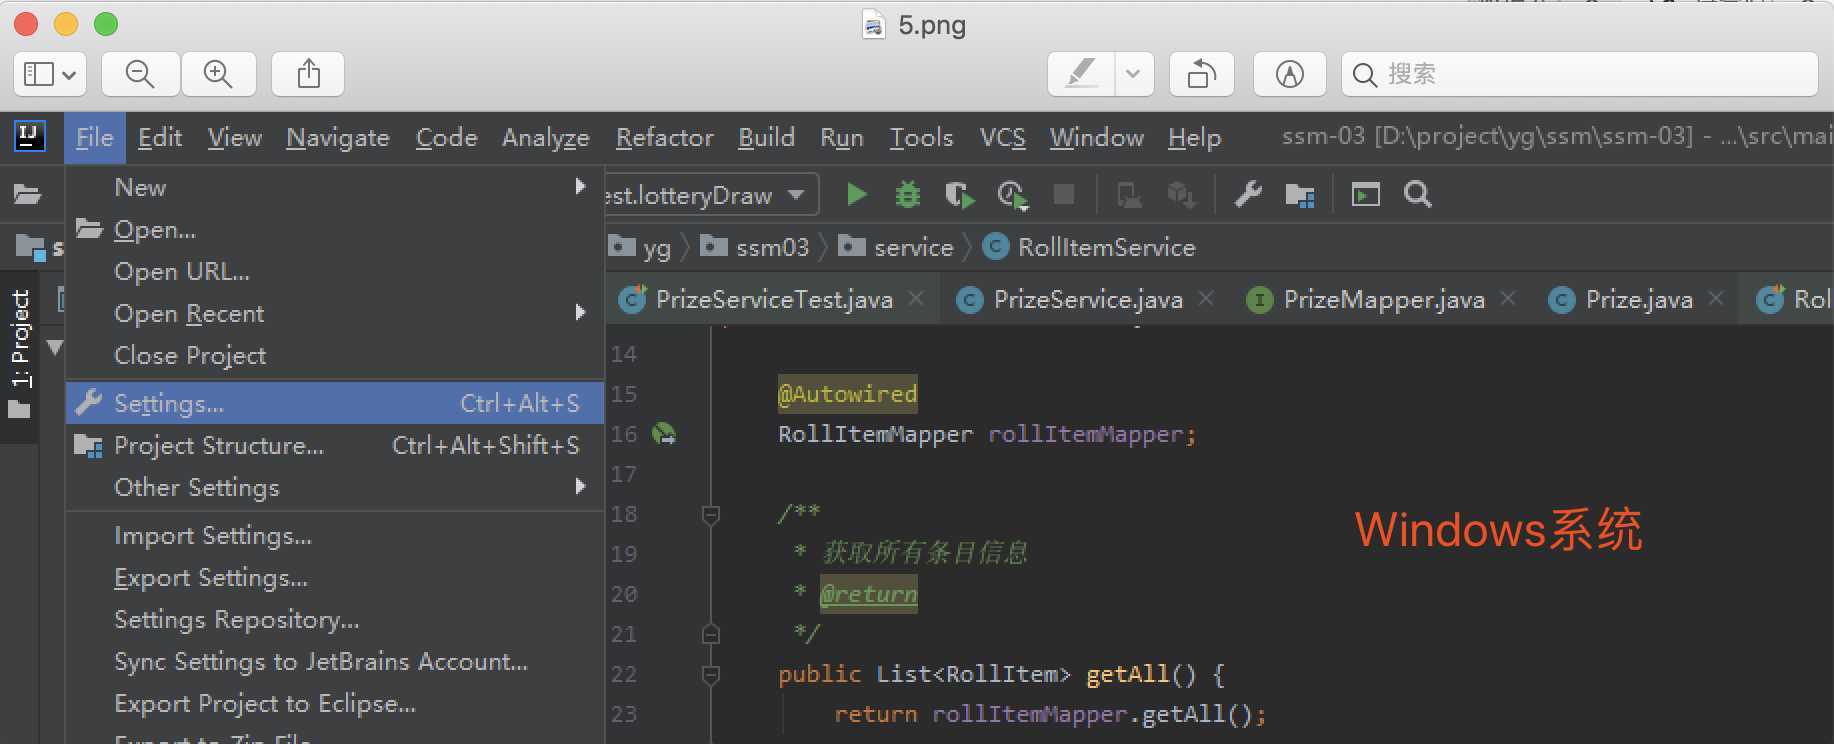The height and width of the screenshot is (744, 1834).
Task: Choose Import Settings... entry
Action: [x=335, y=536]
